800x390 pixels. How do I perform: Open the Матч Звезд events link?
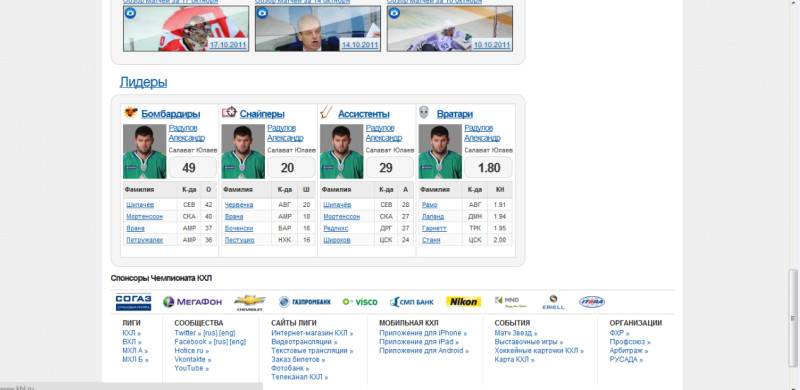coord(516,333)
